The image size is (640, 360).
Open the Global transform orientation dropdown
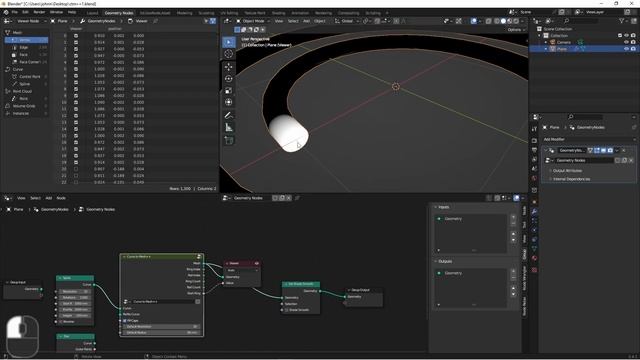pos(347,21)
